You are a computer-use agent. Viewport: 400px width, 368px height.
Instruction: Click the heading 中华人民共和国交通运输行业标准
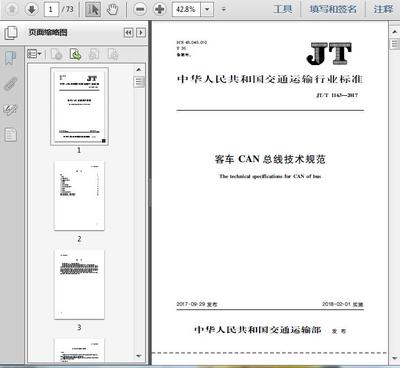270,79
